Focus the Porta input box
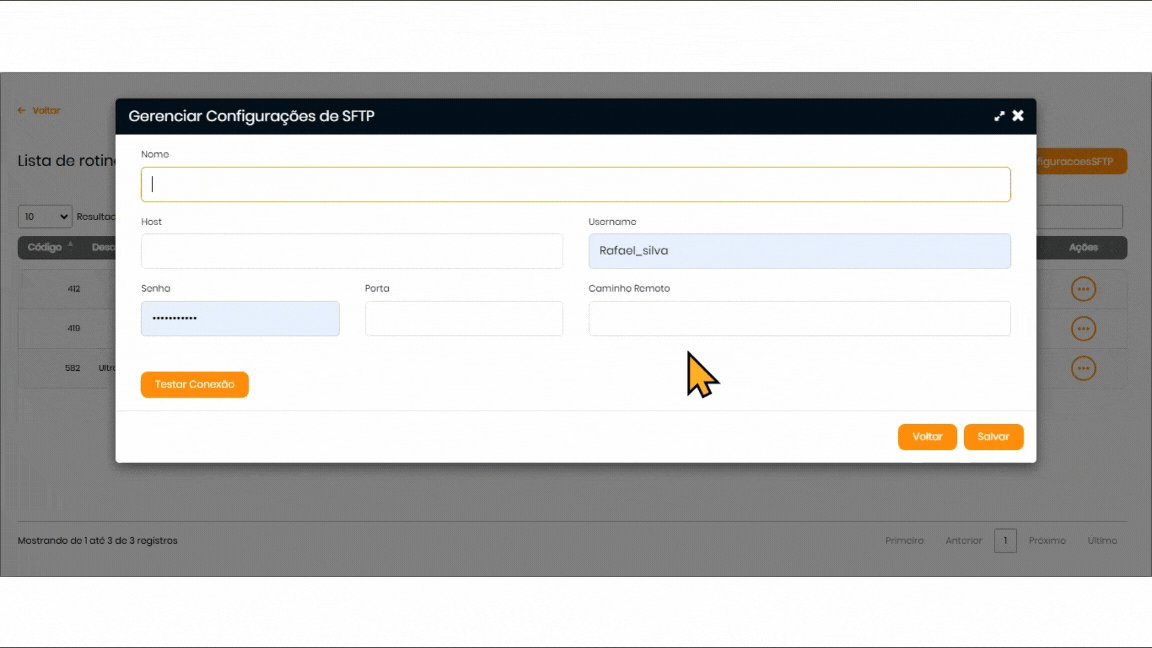The width and height of the screenshot is (1152, 648). point(463,319)
